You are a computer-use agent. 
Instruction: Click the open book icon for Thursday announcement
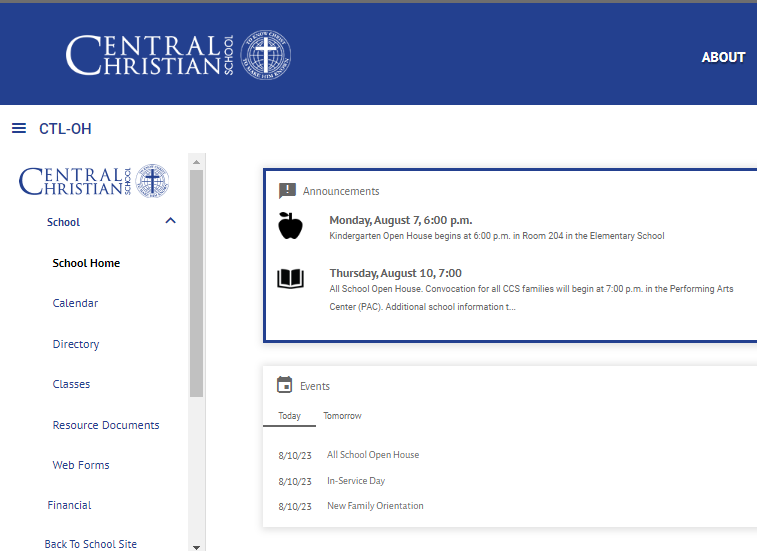290,279
